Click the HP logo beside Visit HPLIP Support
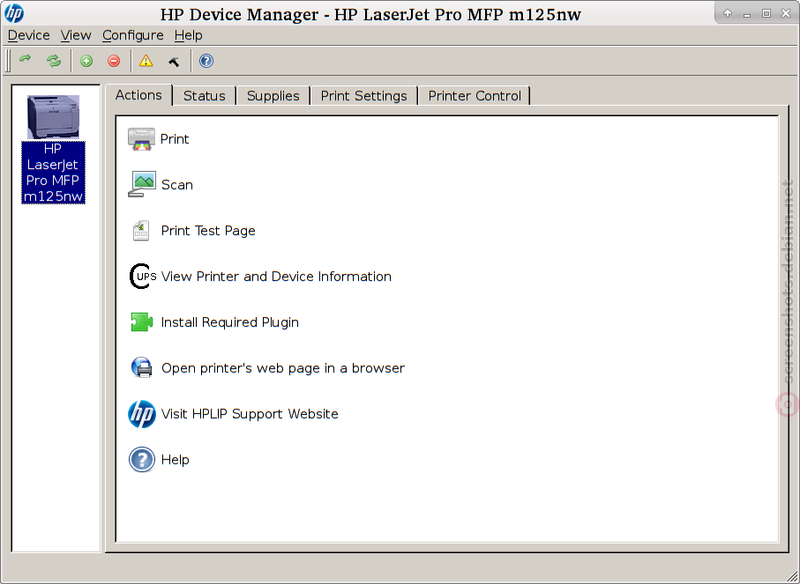This screenshot has height=584, width=800. click(x=142, y=414)
